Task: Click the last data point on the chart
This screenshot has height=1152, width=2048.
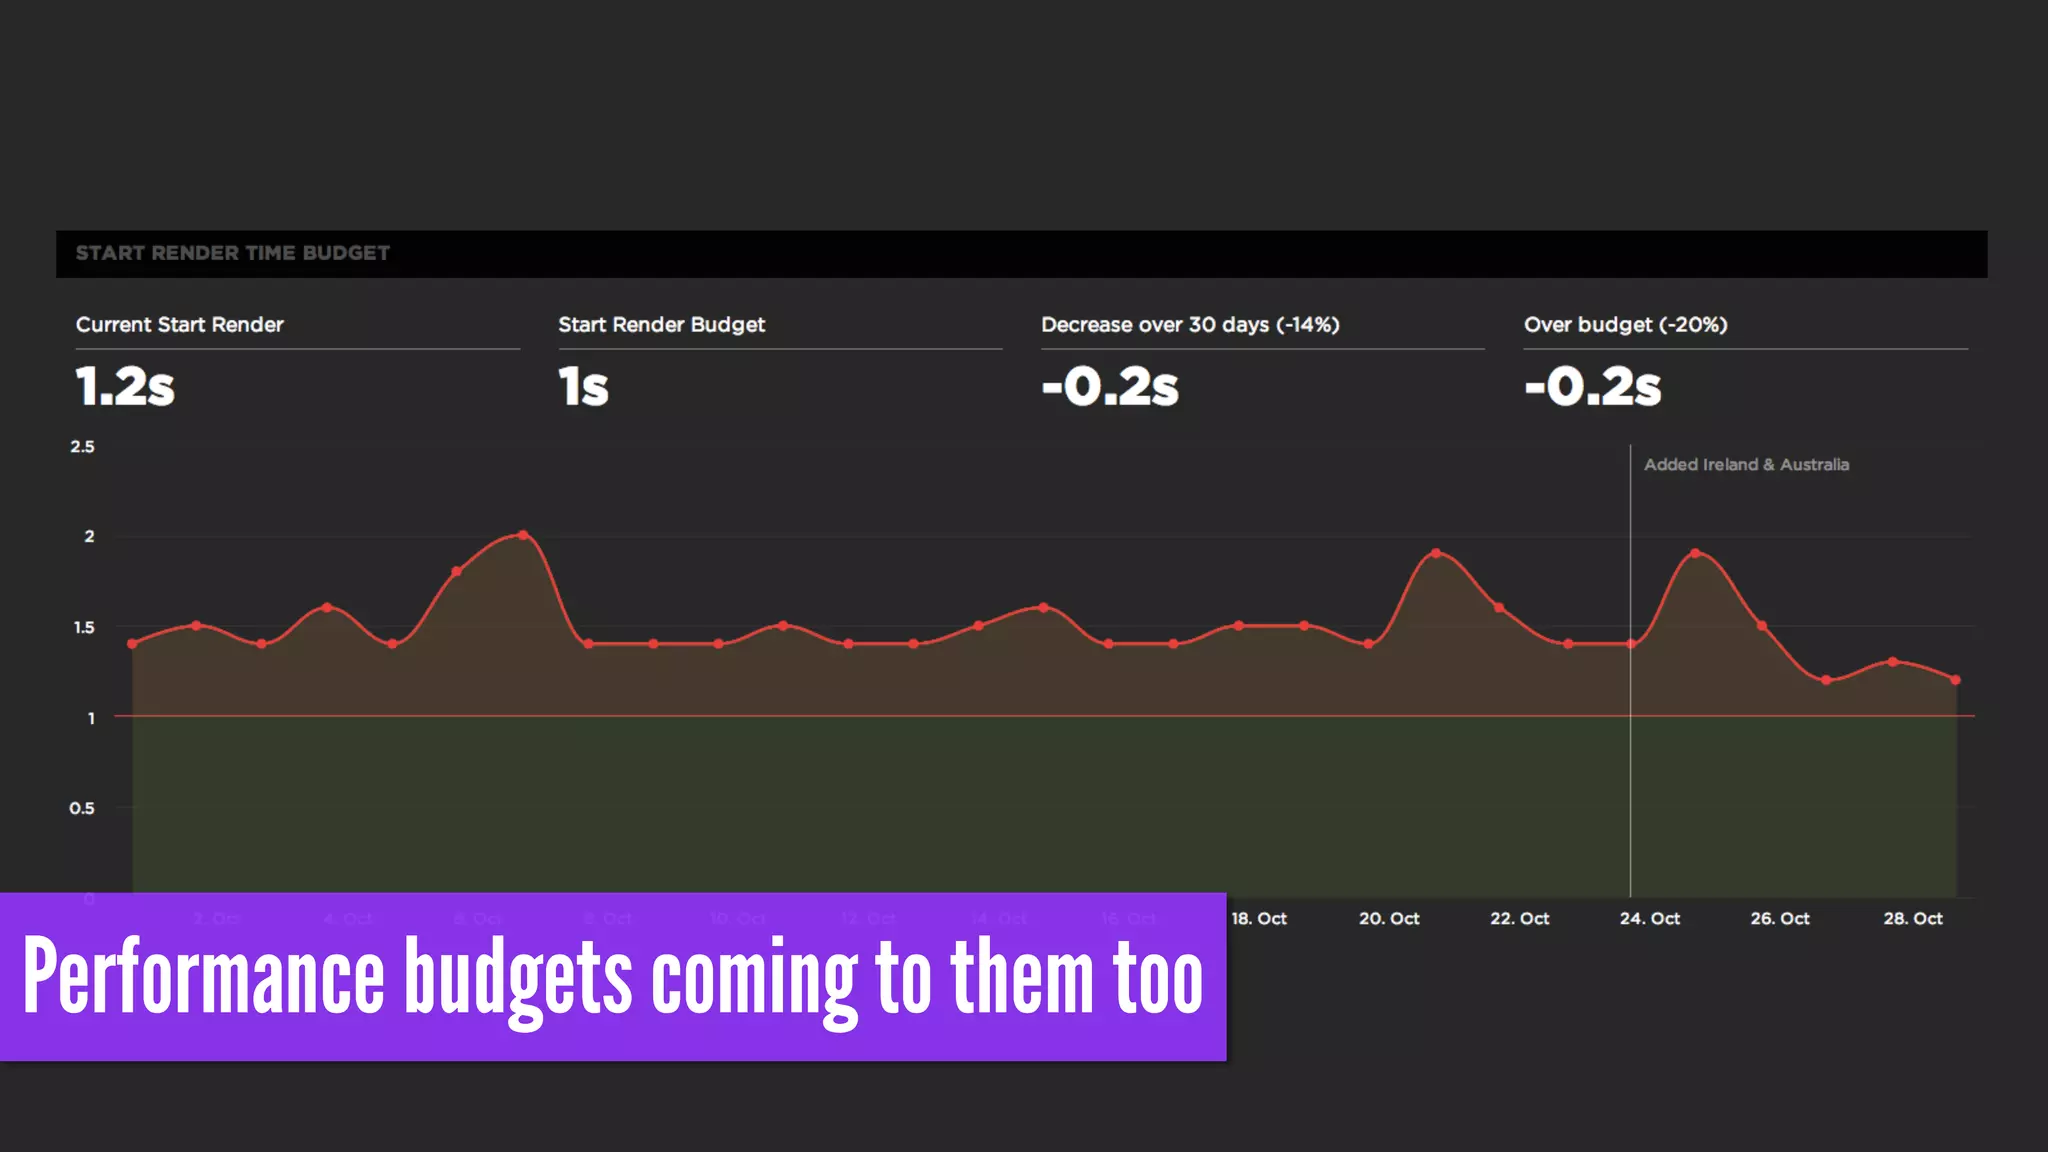Action: [x=1956, y=680]
